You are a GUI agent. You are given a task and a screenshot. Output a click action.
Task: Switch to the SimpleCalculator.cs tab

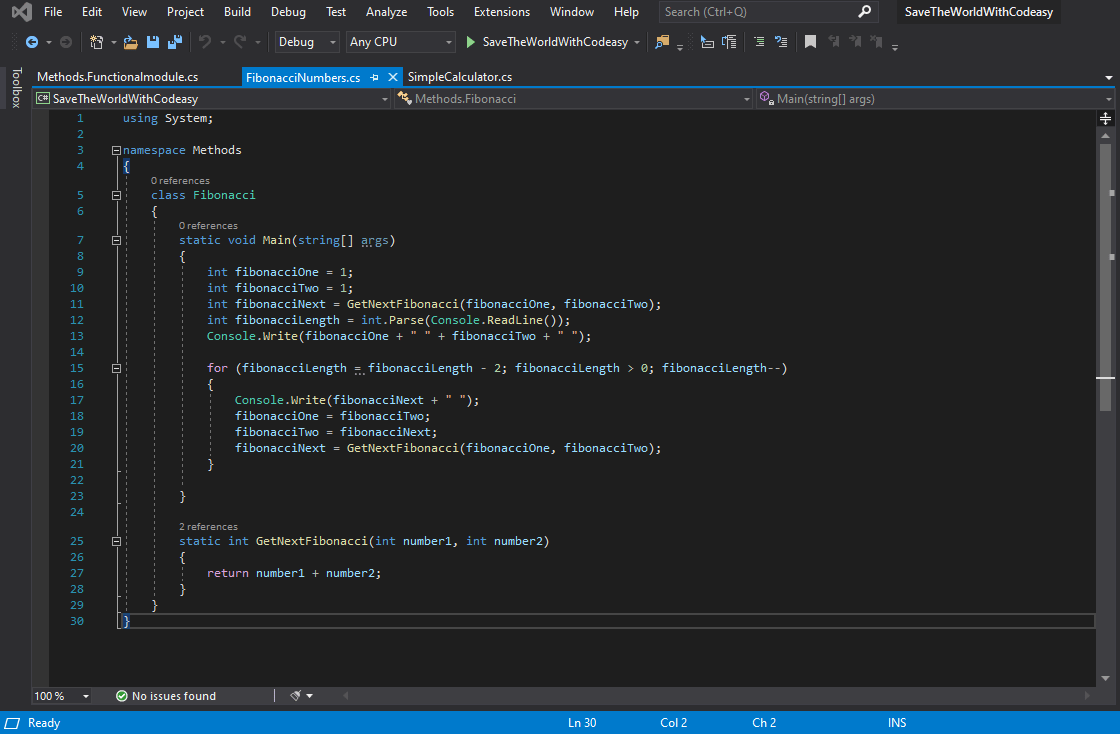click(x=460, y=77)
